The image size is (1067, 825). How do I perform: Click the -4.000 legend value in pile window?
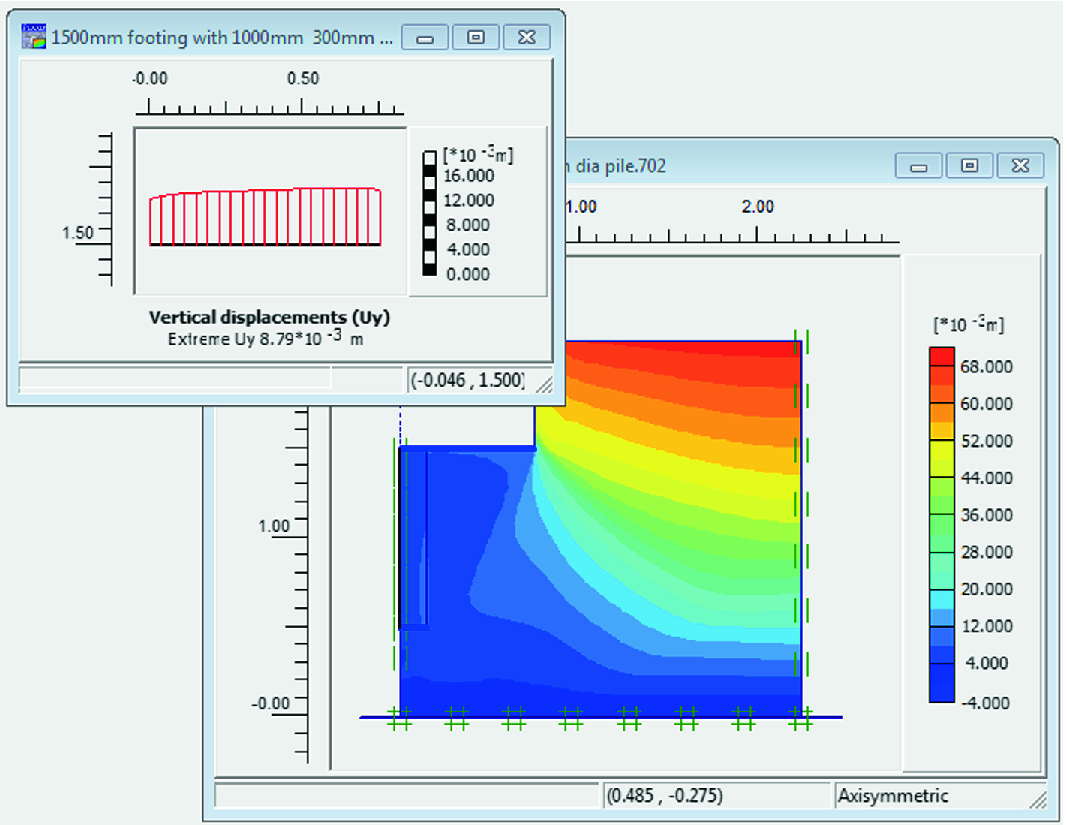985,702
